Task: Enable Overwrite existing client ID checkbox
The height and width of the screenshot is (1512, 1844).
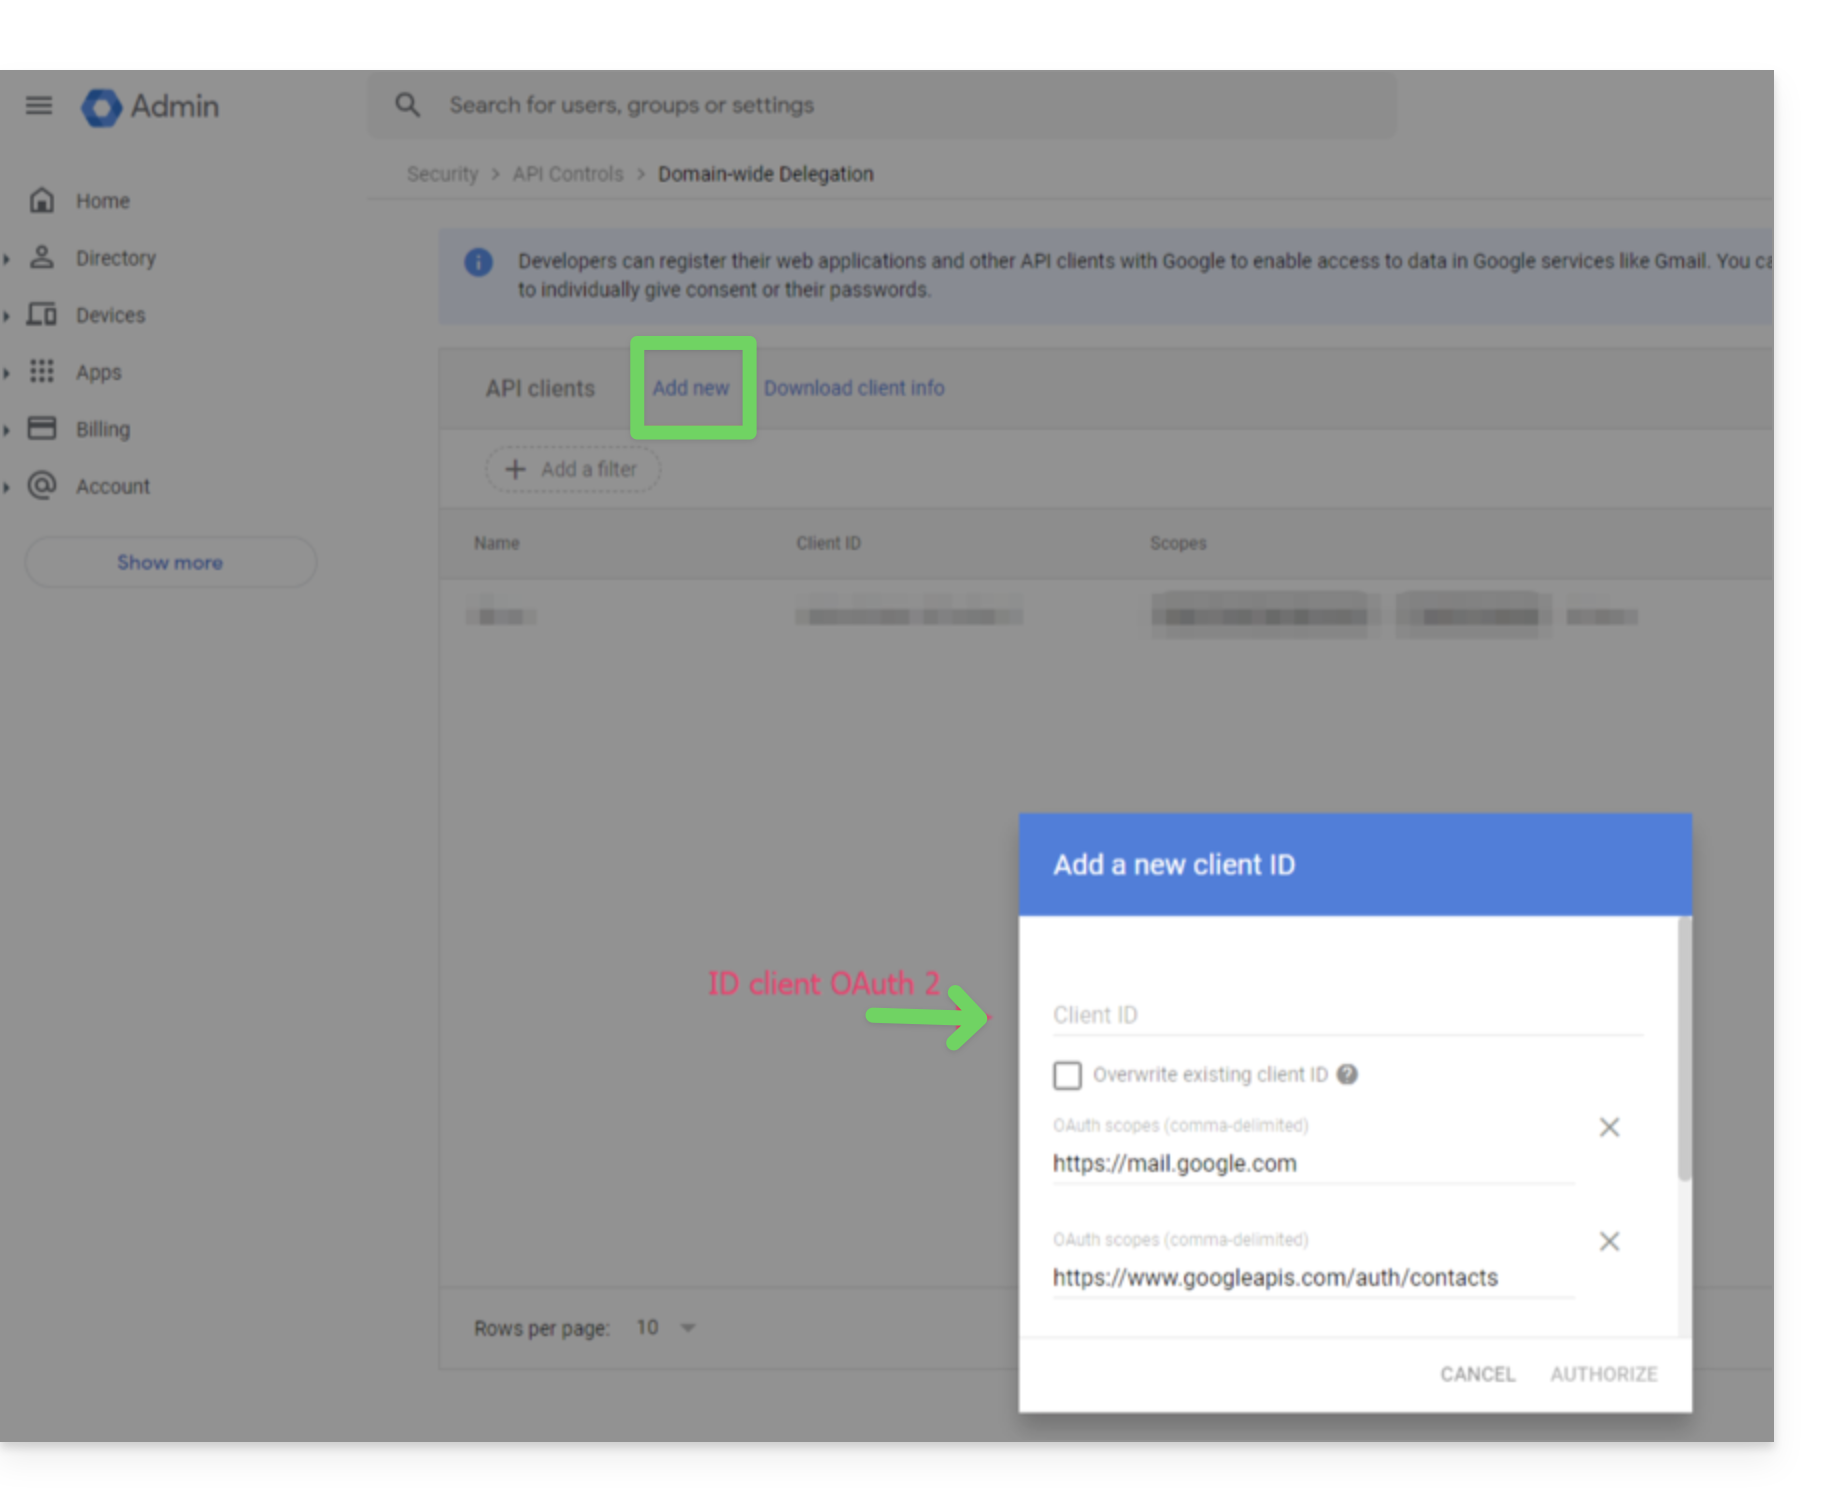Action: 1067,1075
